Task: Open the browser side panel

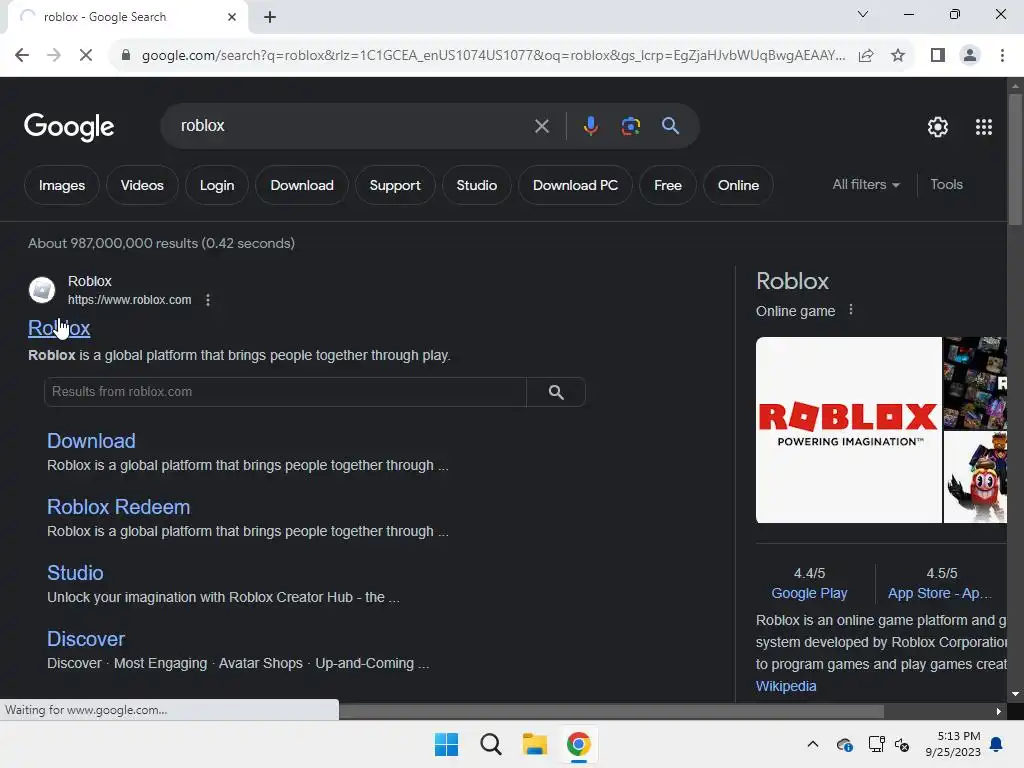Action: pyautogui.click(x=938, y=56)
